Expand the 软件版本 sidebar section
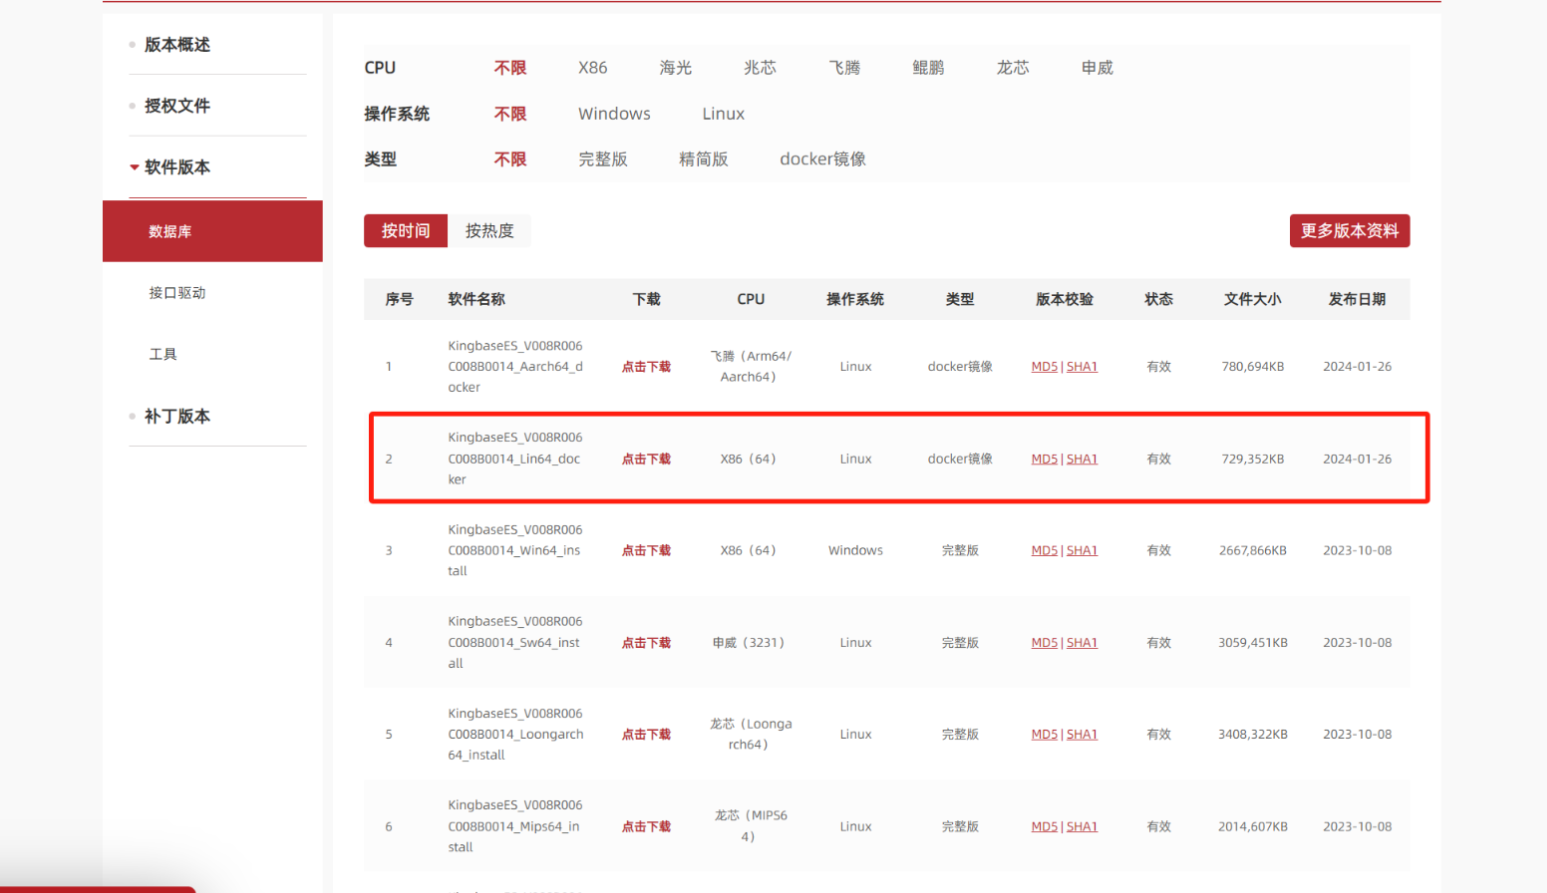This screenshot has height=893, width=1547. [x=177, y=167]
